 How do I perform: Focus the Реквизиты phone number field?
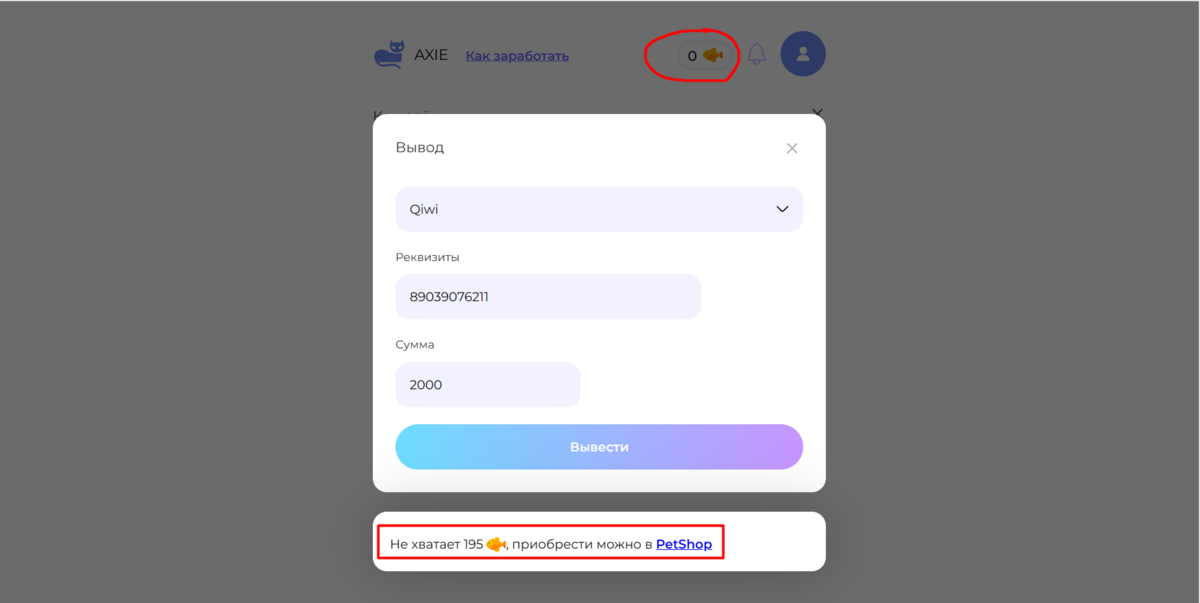click(548, 296)
